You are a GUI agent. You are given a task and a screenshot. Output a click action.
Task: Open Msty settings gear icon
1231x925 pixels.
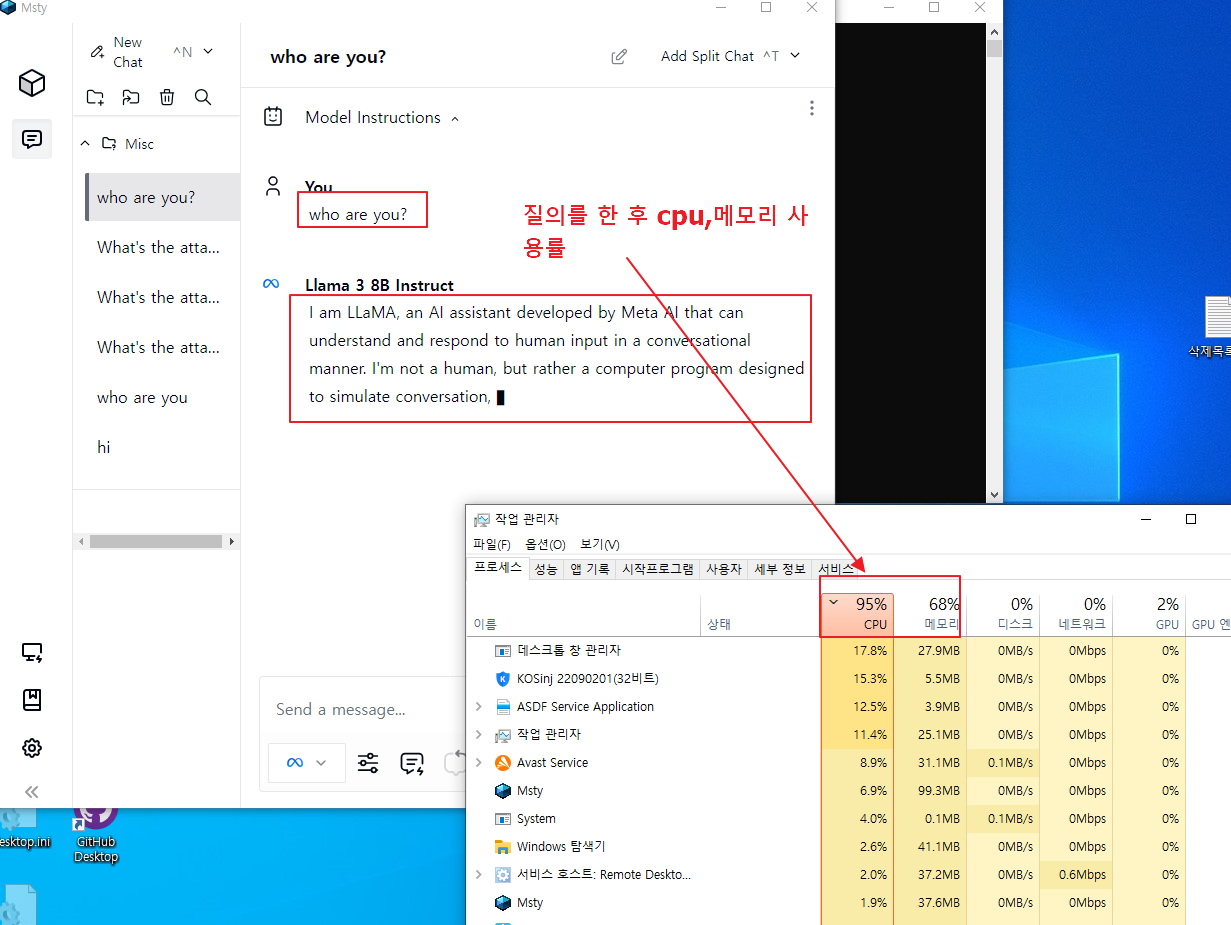(x=32, y=748)
